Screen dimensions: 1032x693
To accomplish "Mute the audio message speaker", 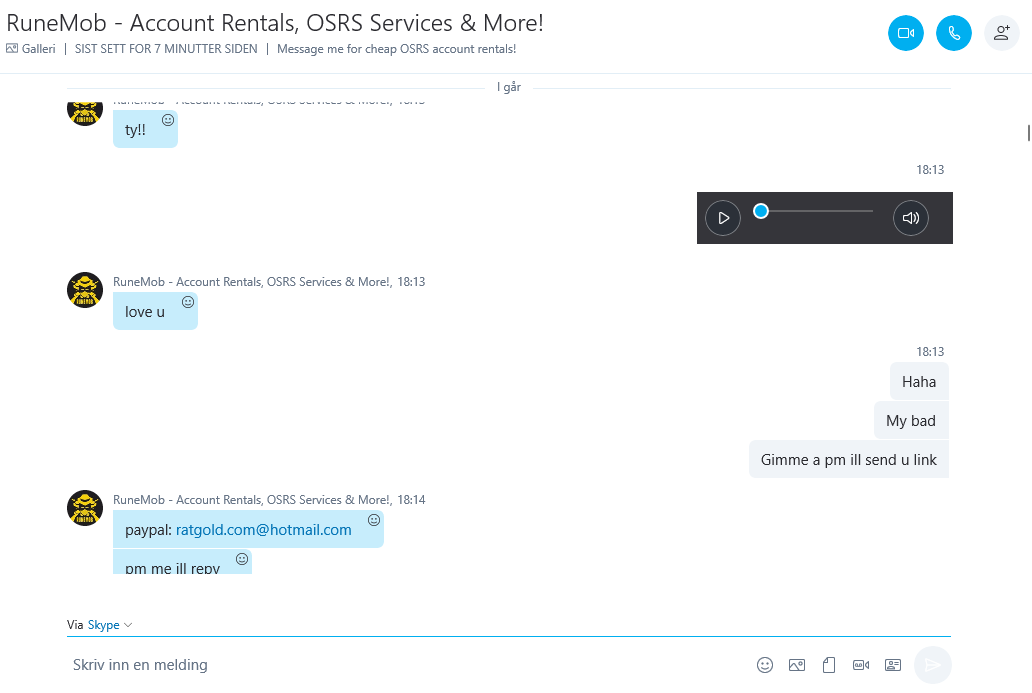I will pos(911,218).
